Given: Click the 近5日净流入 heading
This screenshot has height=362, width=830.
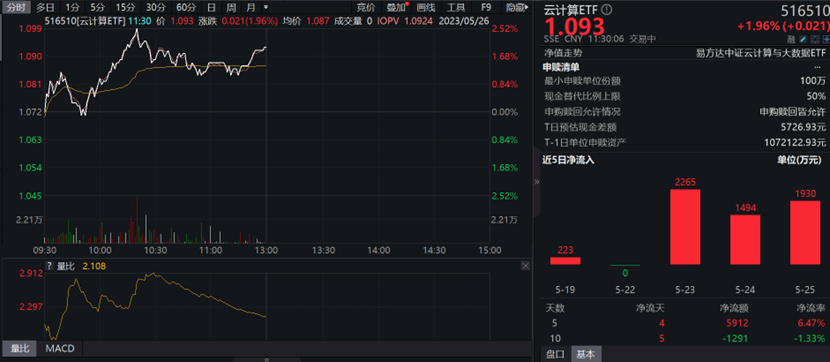Looking at the screenshot, I should [x=569, y=160].
